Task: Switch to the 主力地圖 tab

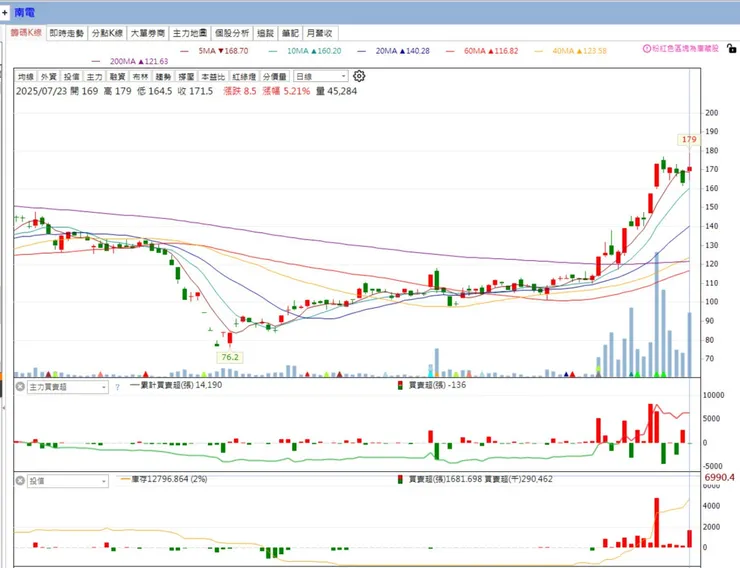Action: (190, 33)
